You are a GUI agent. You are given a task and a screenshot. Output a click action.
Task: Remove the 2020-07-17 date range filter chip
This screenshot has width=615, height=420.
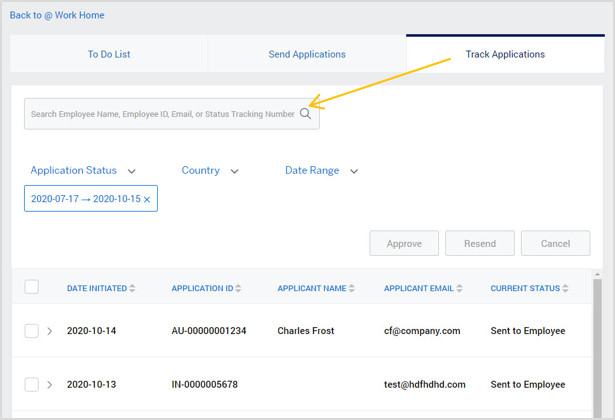pyautogui.click(x=147, y=200)
